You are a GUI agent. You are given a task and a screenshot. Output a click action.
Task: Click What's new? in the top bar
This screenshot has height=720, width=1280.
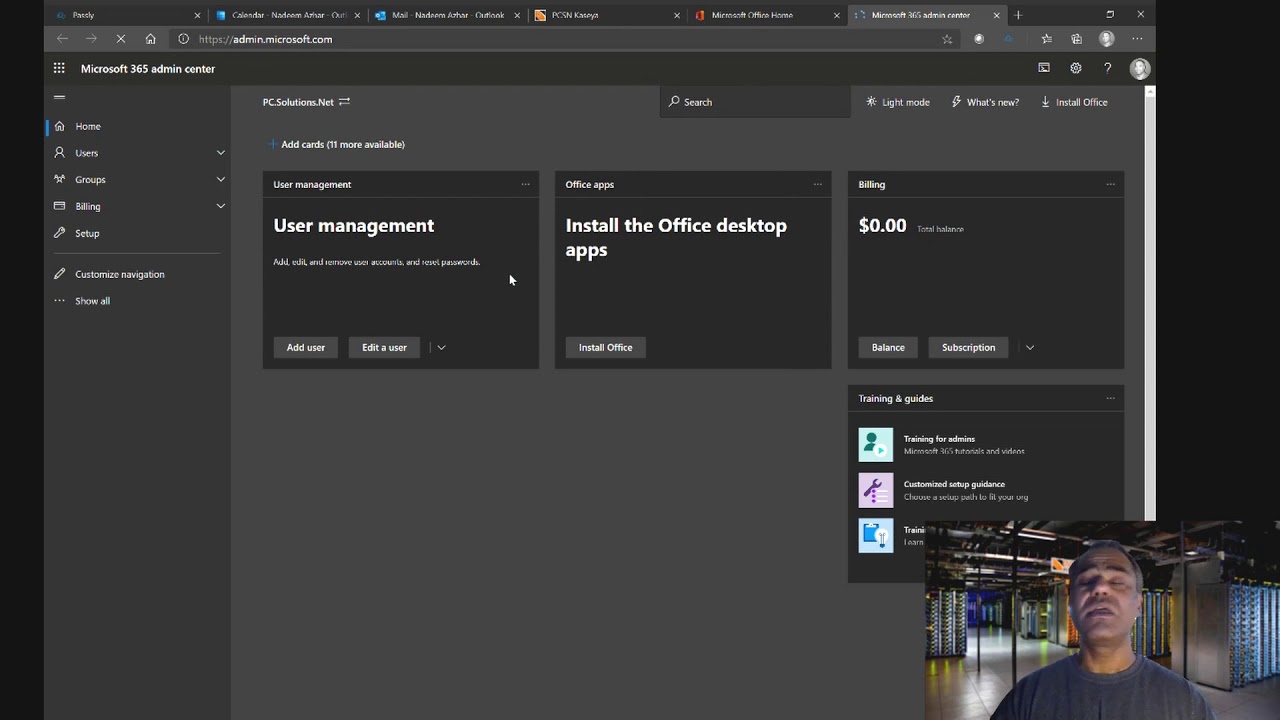(x=985, y=102)
